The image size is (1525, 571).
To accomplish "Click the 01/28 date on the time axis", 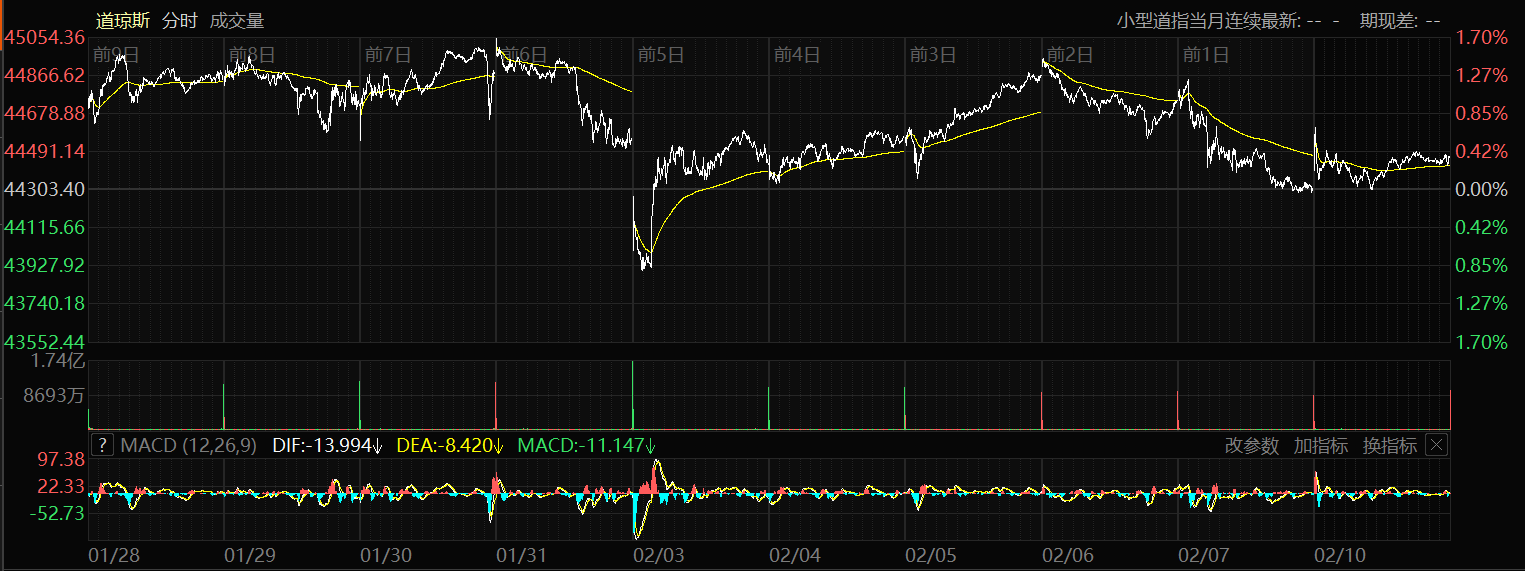I will pyautogui.click(x=115, y=554).
